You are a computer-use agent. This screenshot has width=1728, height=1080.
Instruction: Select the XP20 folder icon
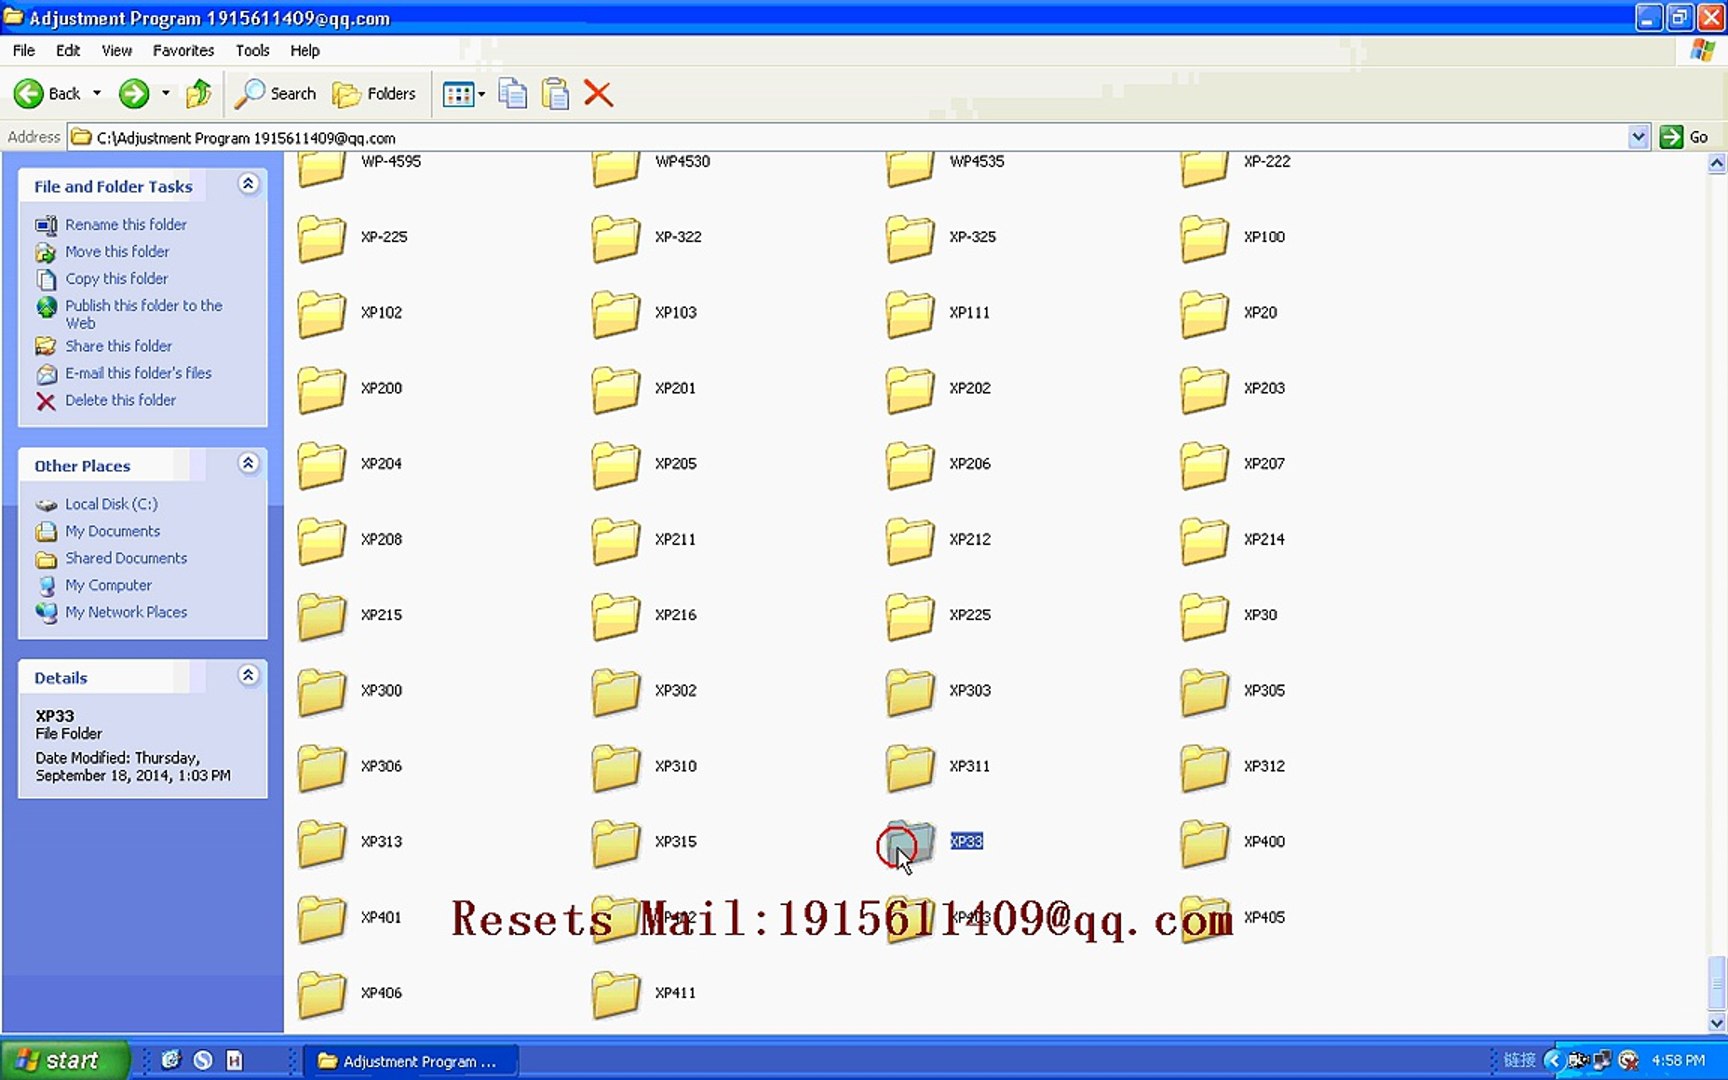point(1204,314)
